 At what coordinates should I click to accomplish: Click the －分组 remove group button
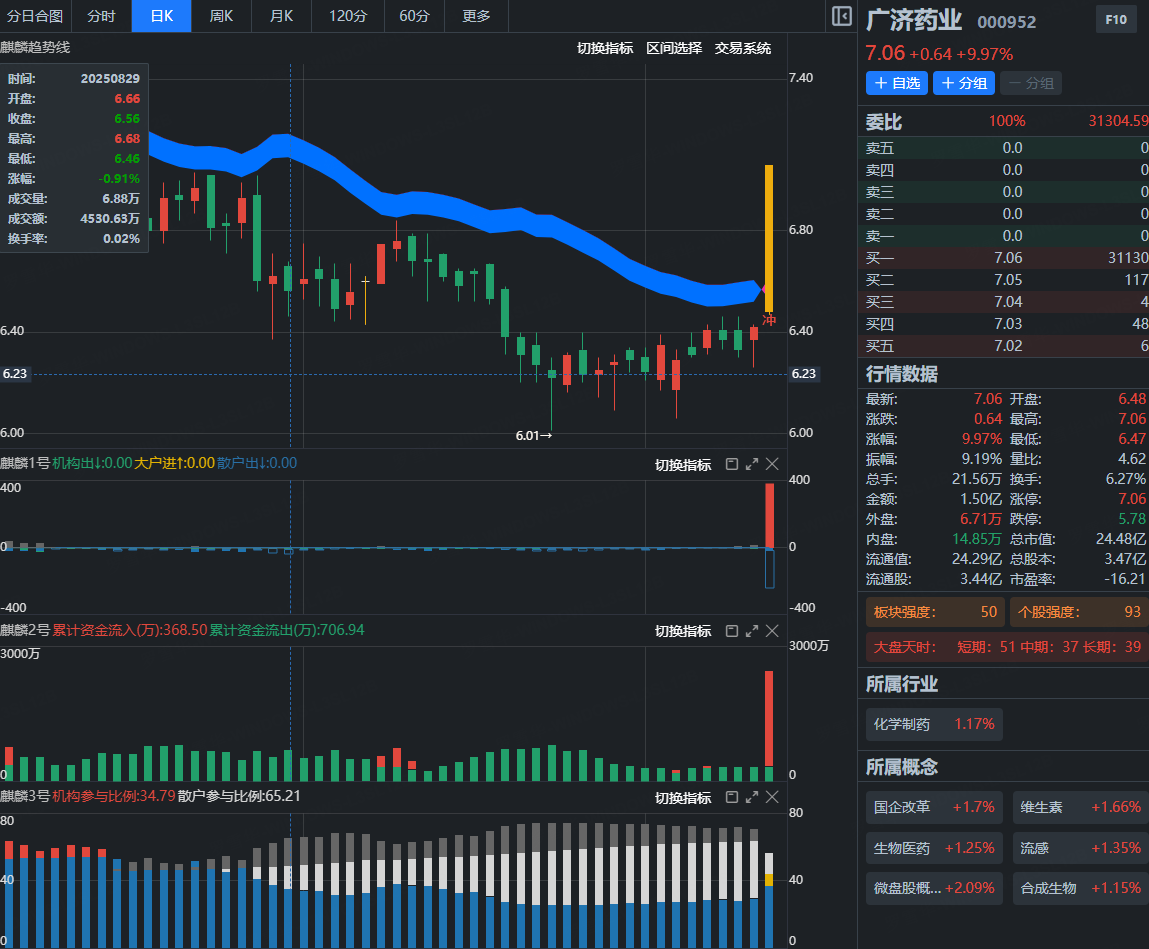click(1031, 83)
